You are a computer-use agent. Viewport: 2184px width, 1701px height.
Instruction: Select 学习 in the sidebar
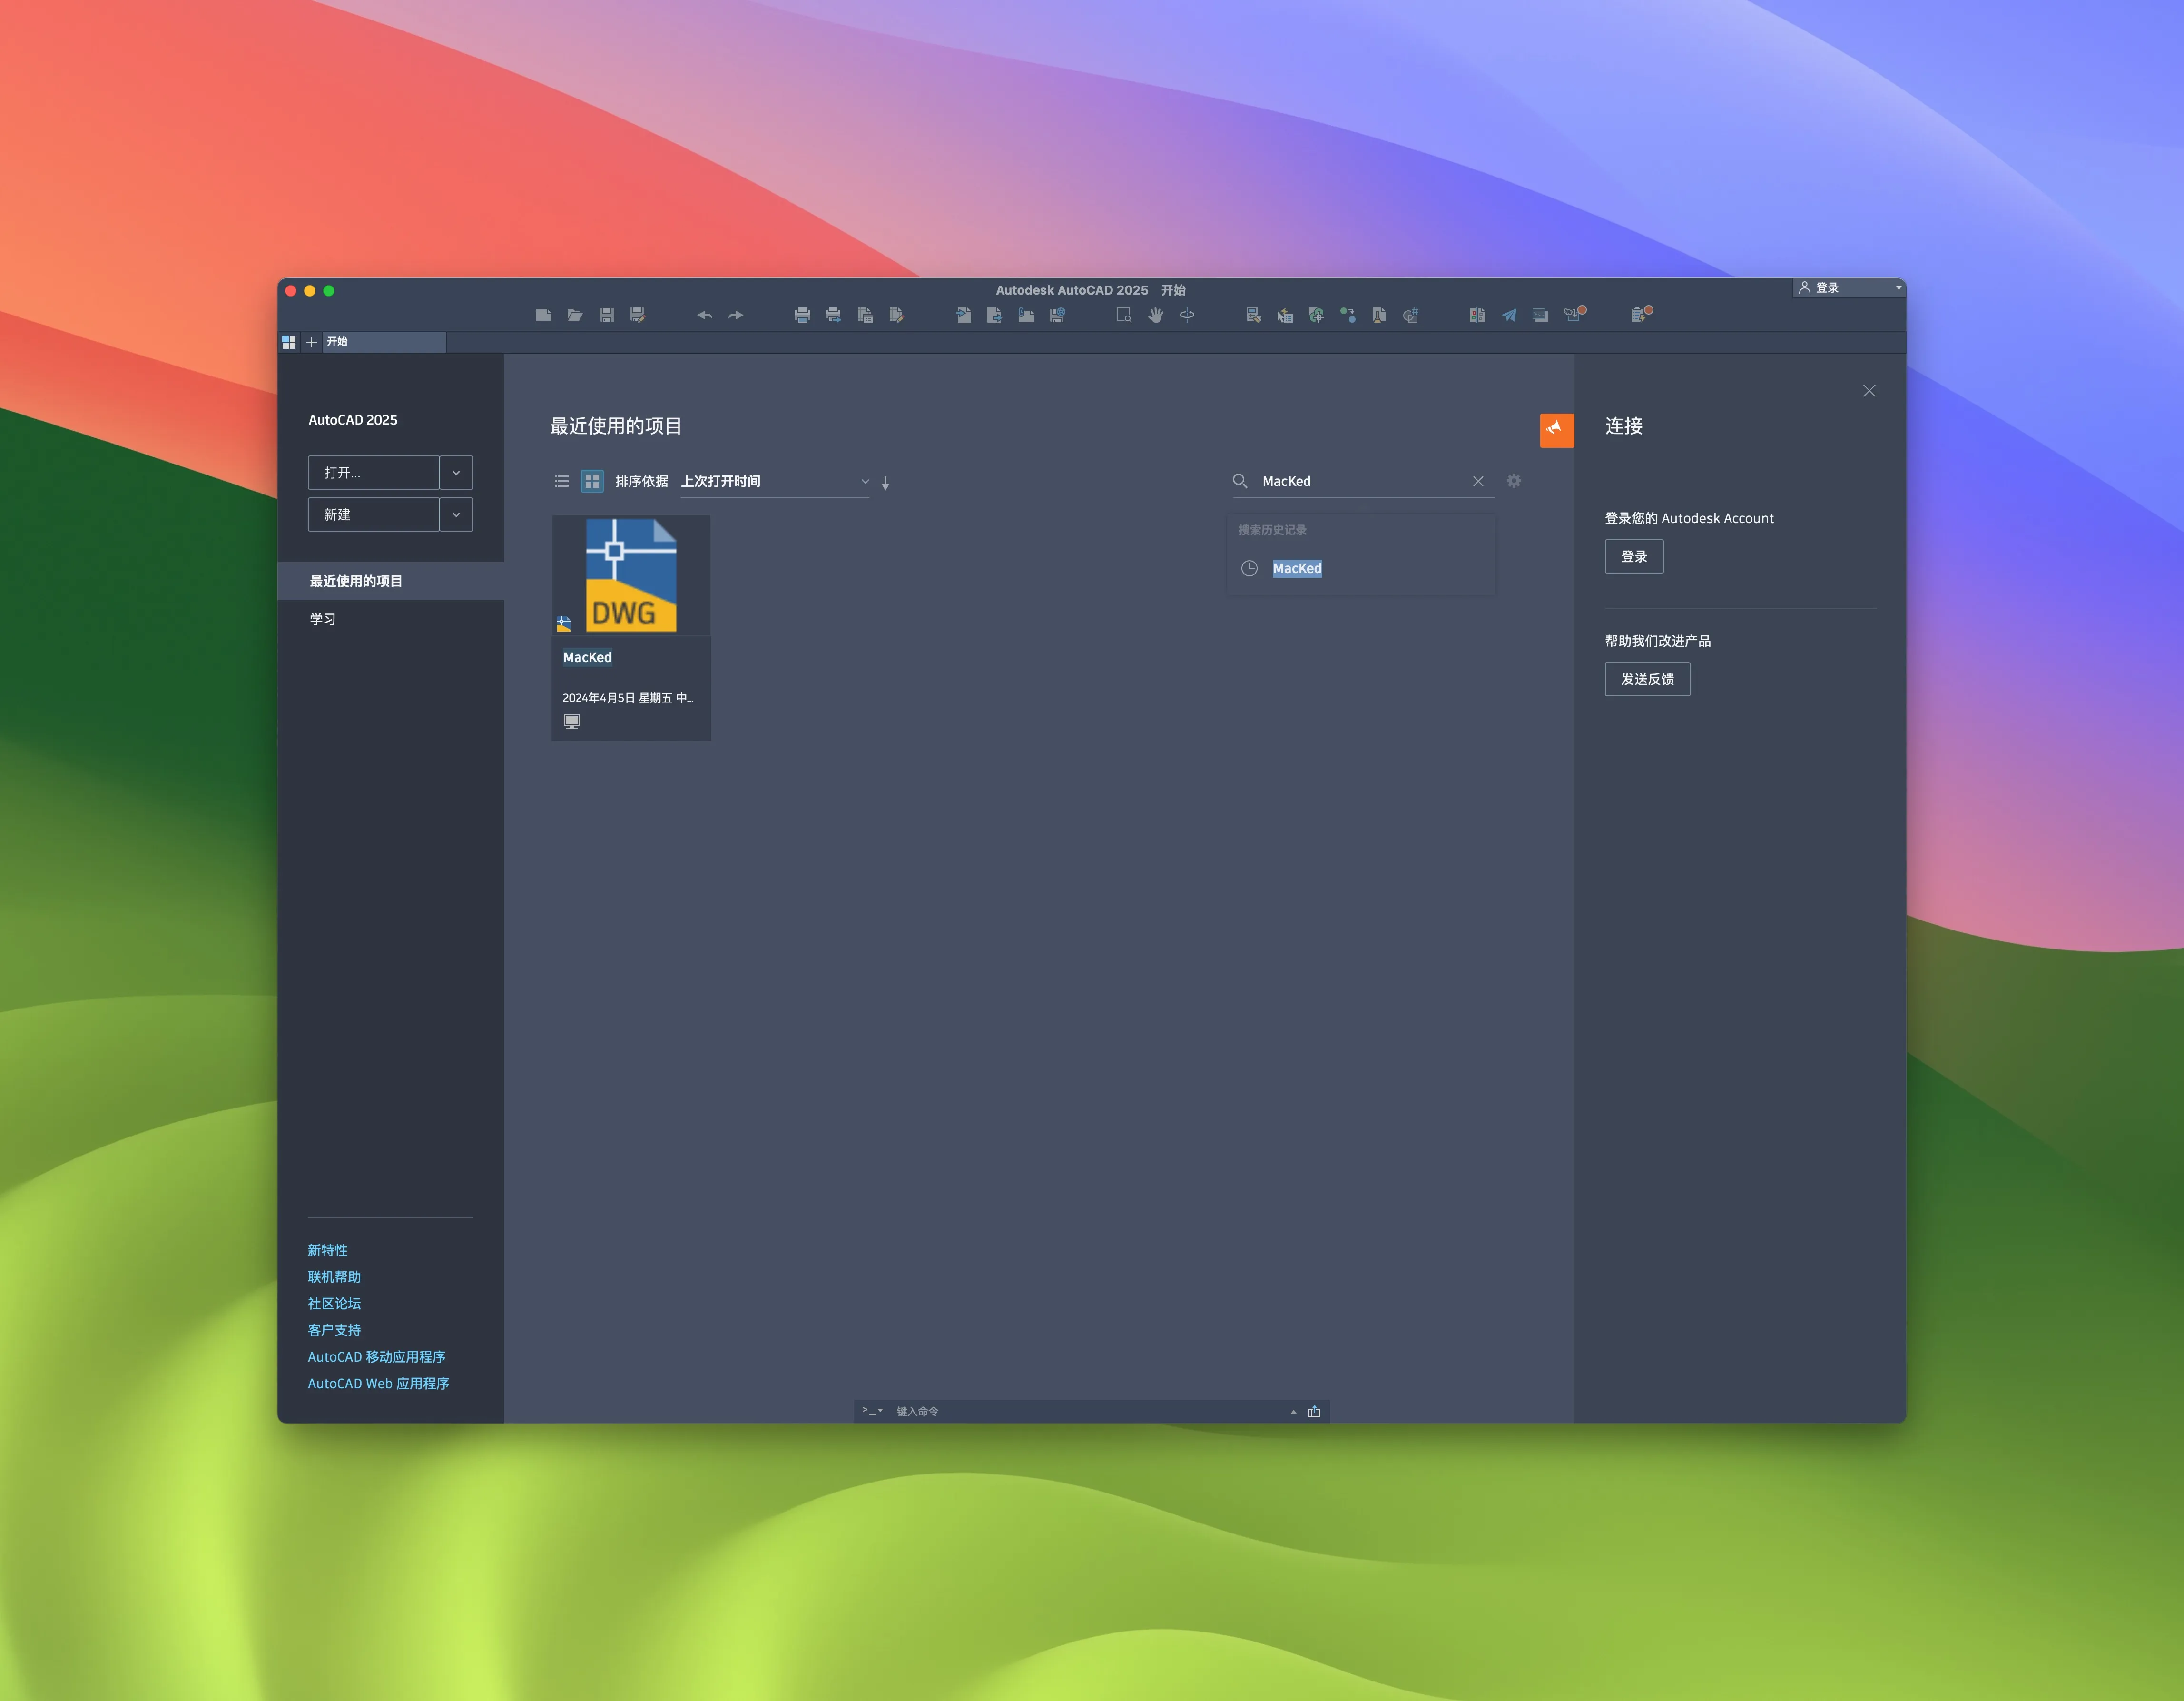tap(323, 619)
